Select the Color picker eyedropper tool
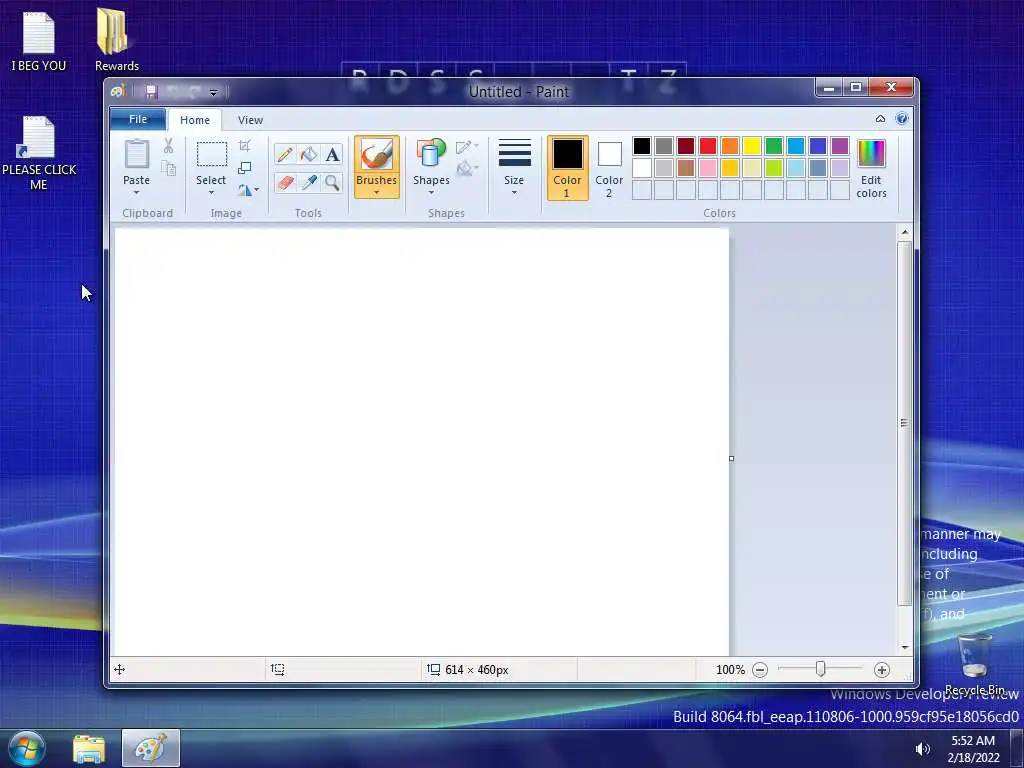1024x768 pixels. pos(308,182)
